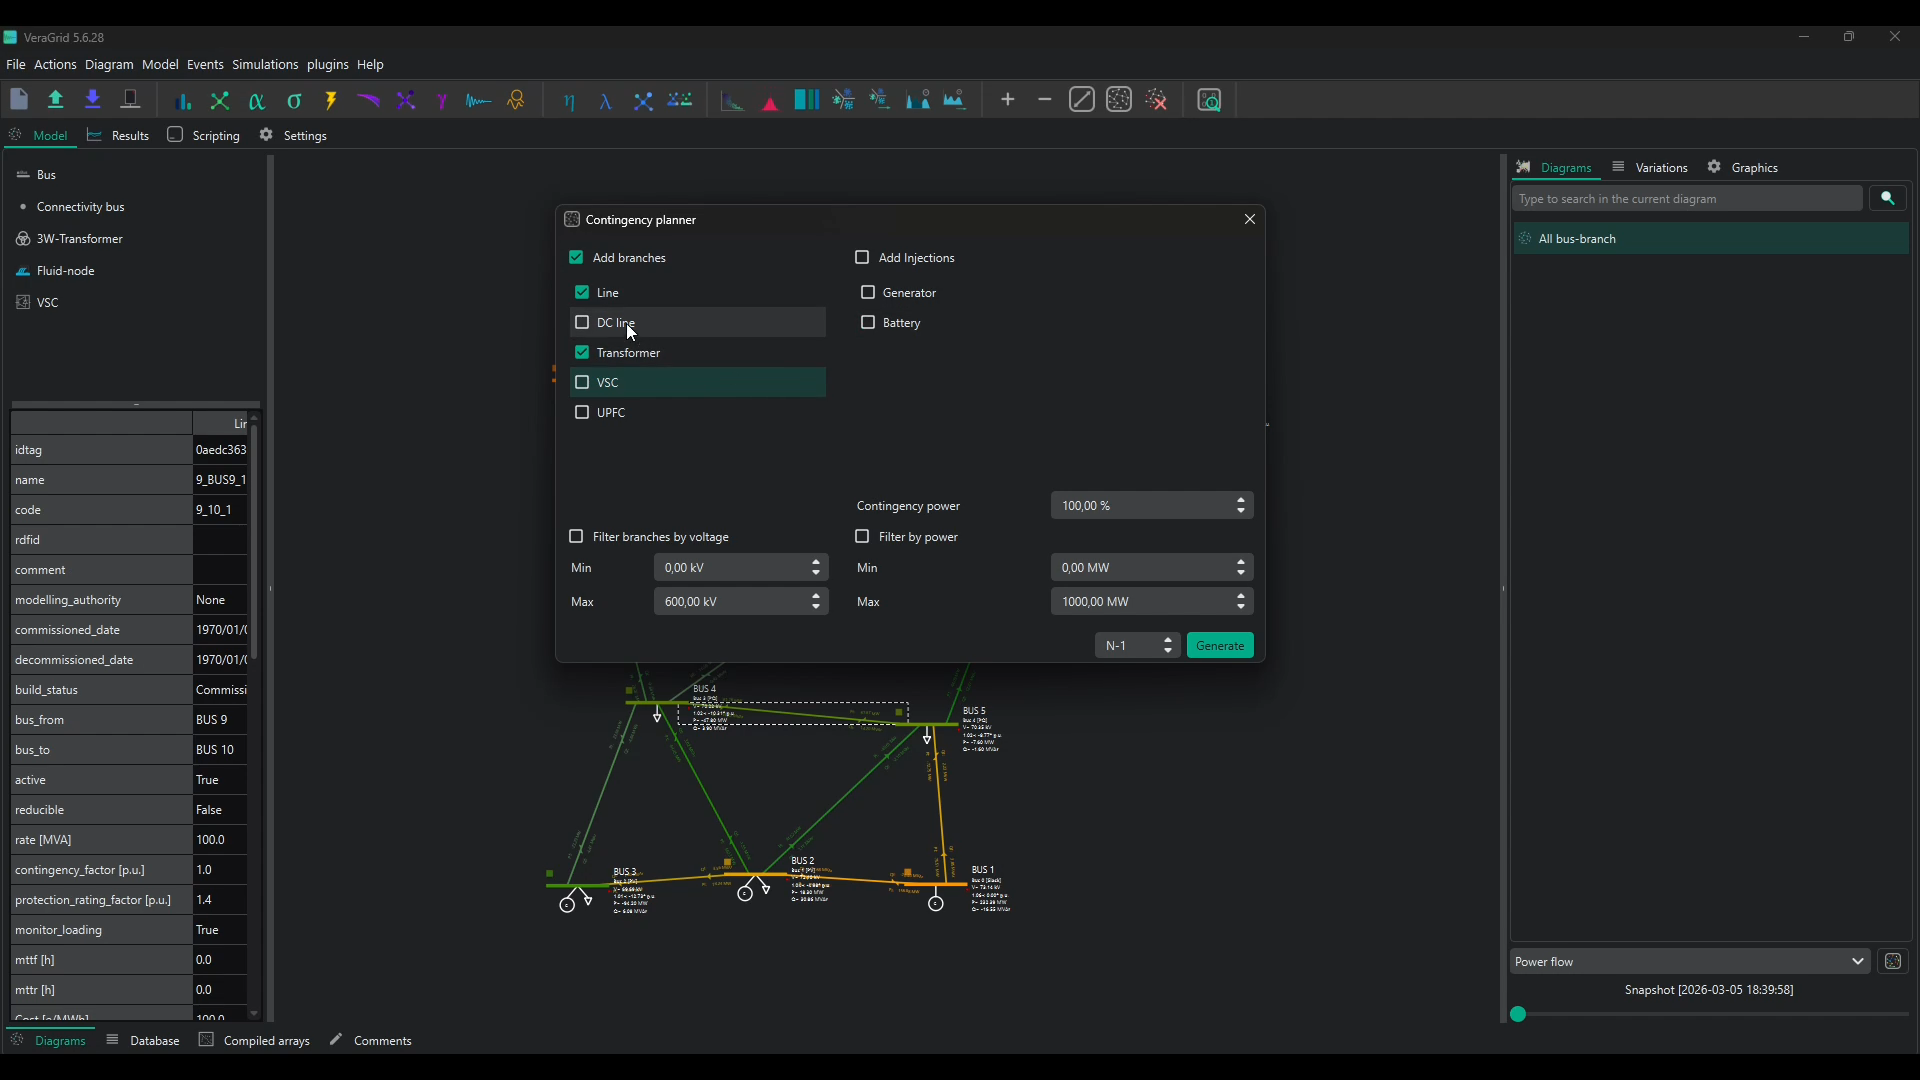This screenshot has width=1920, height=1080.
Task: Click the save/download model icon
Action: 93,100
